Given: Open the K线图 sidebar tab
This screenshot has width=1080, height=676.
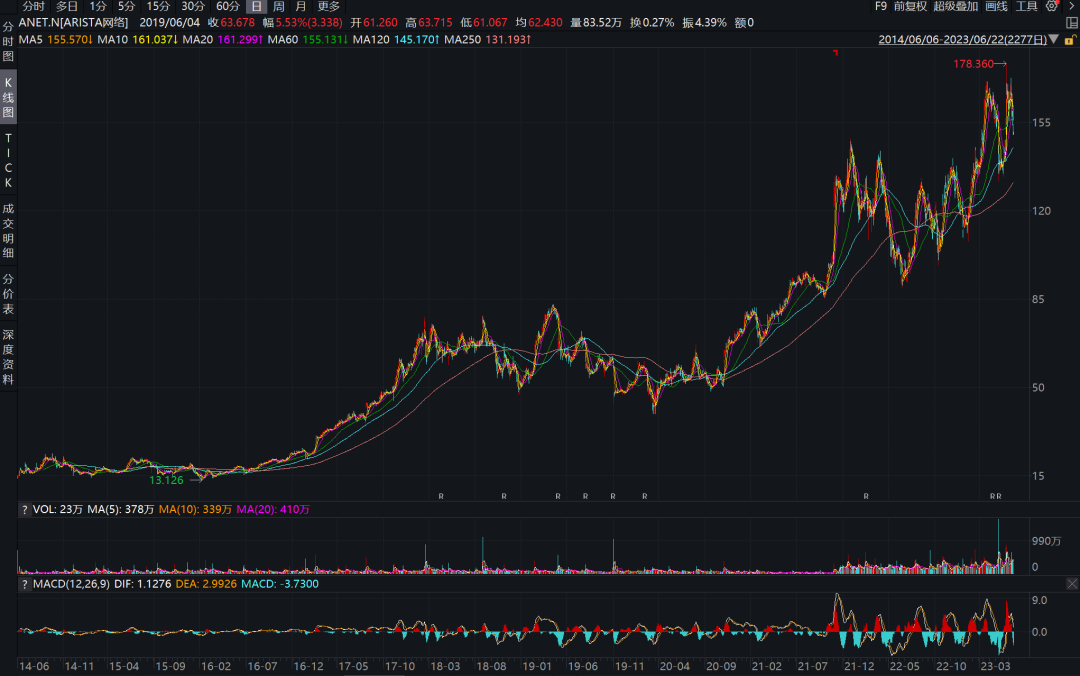Looking at the screenshot, I should coord(8,97).
